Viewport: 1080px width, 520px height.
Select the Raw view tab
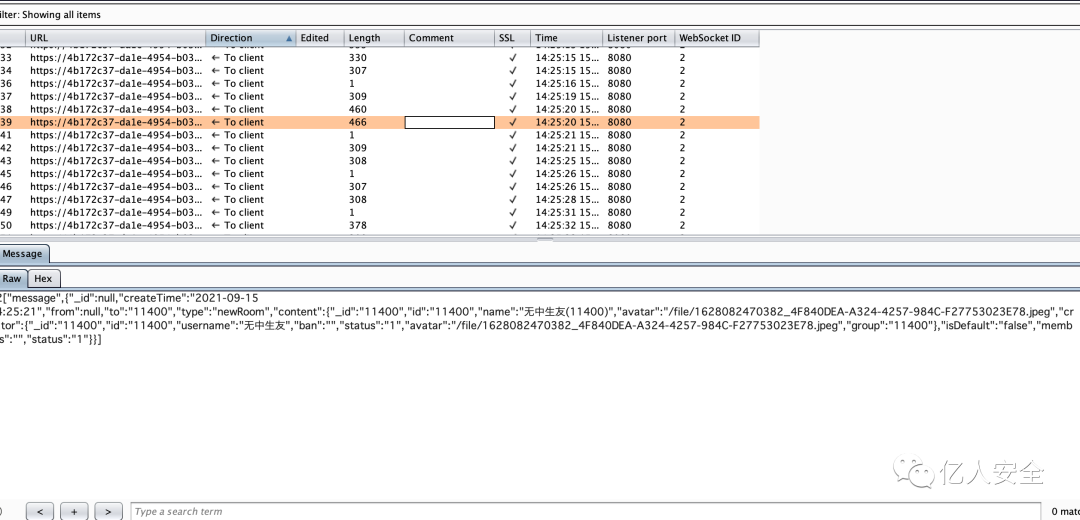click(x=13, y=278)
